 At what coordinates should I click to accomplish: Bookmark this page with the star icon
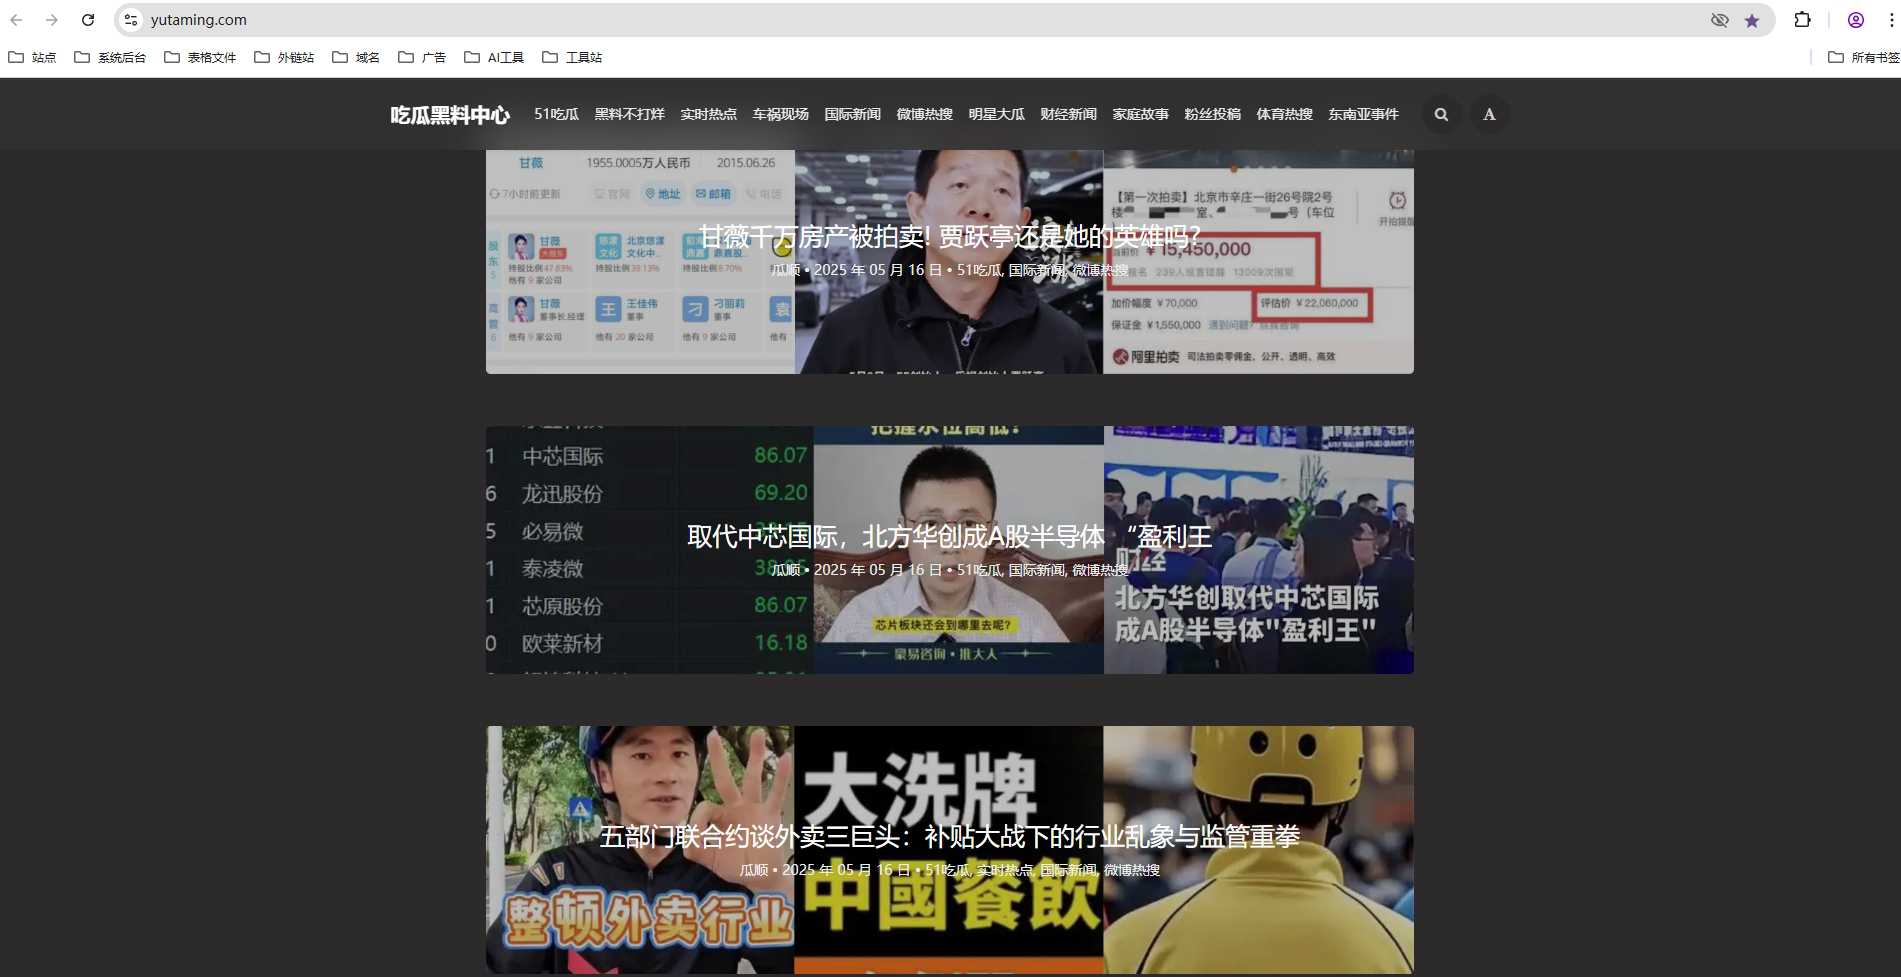[x=1752, y=20]
